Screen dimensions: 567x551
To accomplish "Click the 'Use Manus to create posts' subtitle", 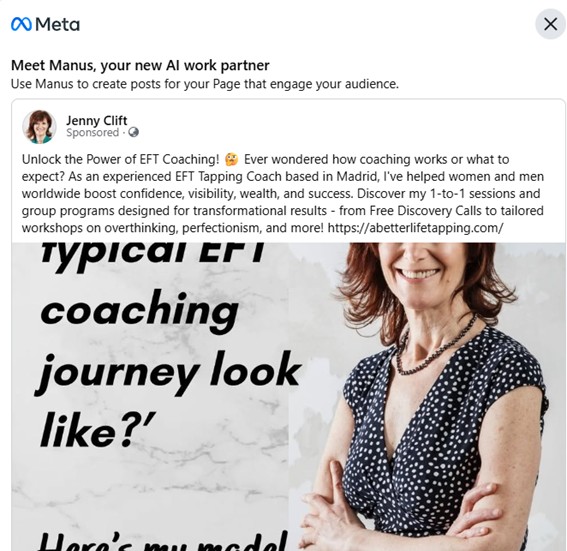I will coord(205,84).
